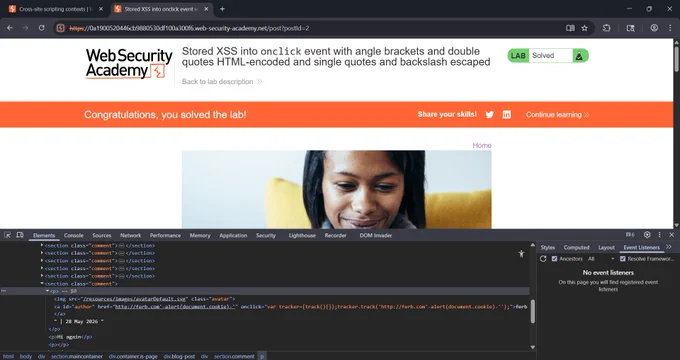The image size is (680, 360).
Task: Show the Styles sidebar pane
Action: pyautogui.click(x=548, y=247)
